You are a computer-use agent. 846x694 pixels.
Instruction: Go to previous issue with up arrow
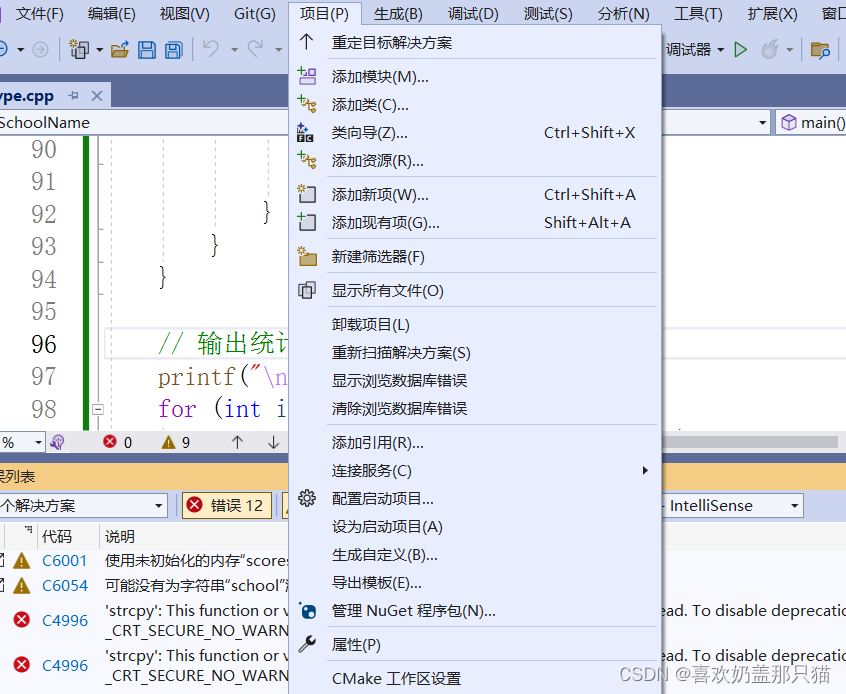(x=237, y=443)
